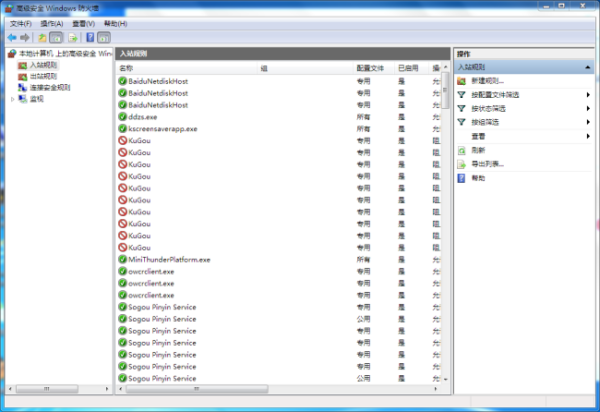
Task: Select the ddzs.exe rule
Action: (x=142, y=117)
